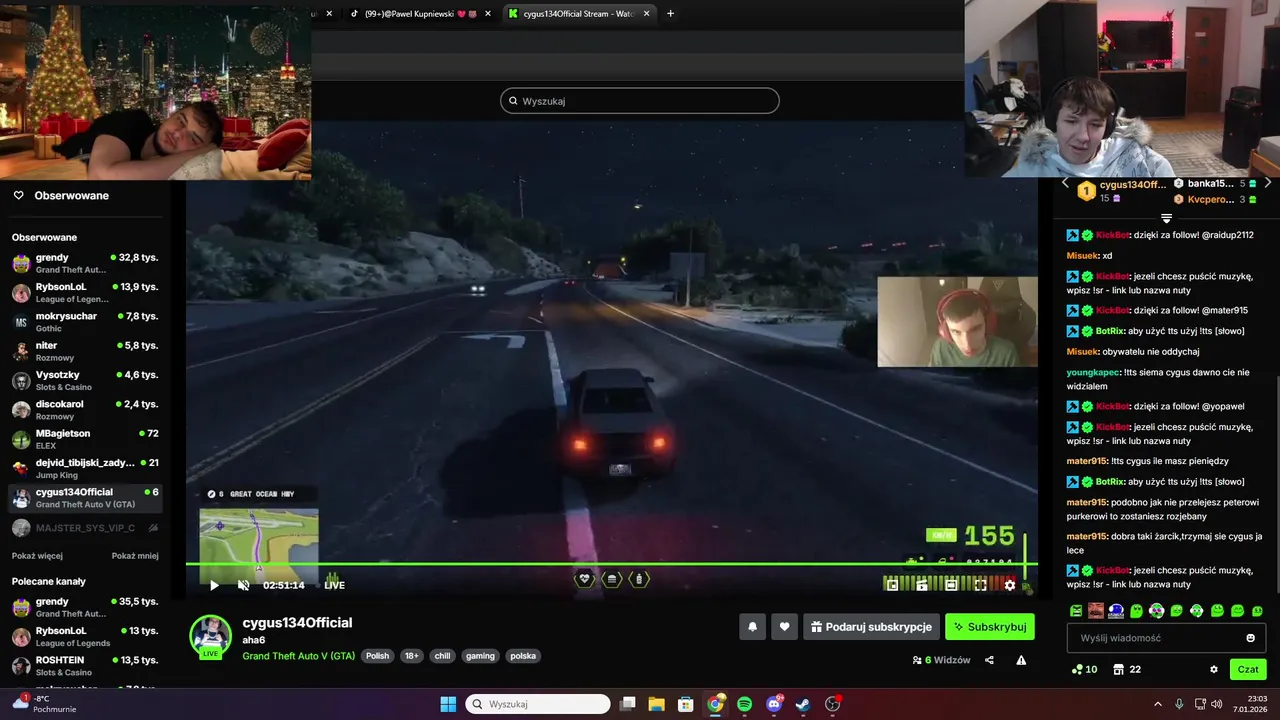Open player settings gear
This screenshot has height=720, width=1280.
click(x=1010, y=585)
